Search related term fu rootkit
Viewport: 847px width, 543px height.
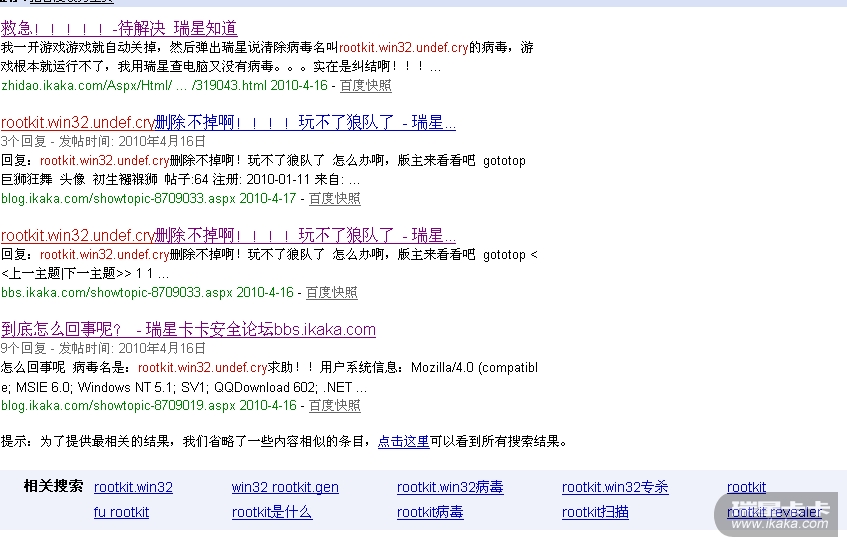point(122,512)
